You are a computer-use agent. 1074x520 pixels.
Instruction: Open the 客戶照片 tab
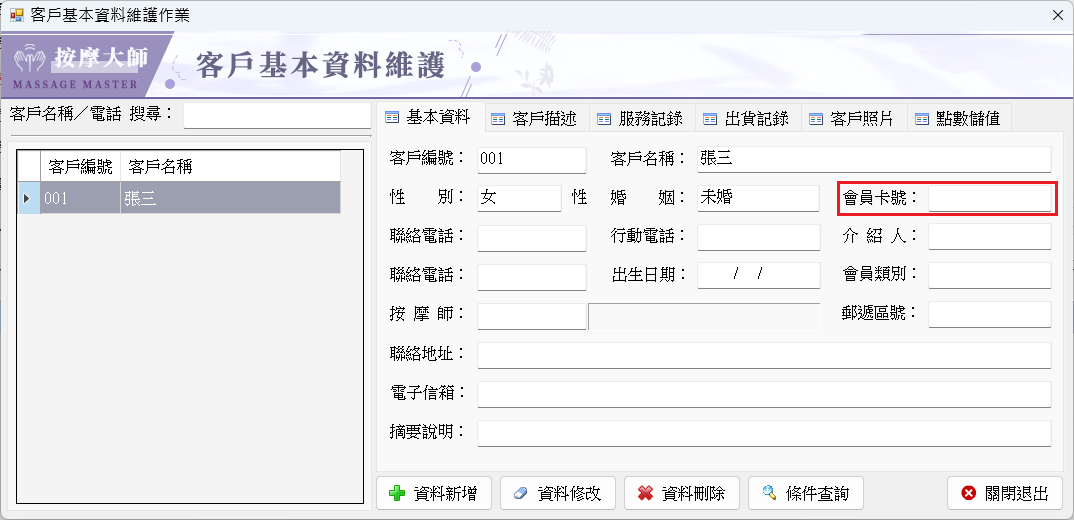pyautogui.click(x=854, y=119)
